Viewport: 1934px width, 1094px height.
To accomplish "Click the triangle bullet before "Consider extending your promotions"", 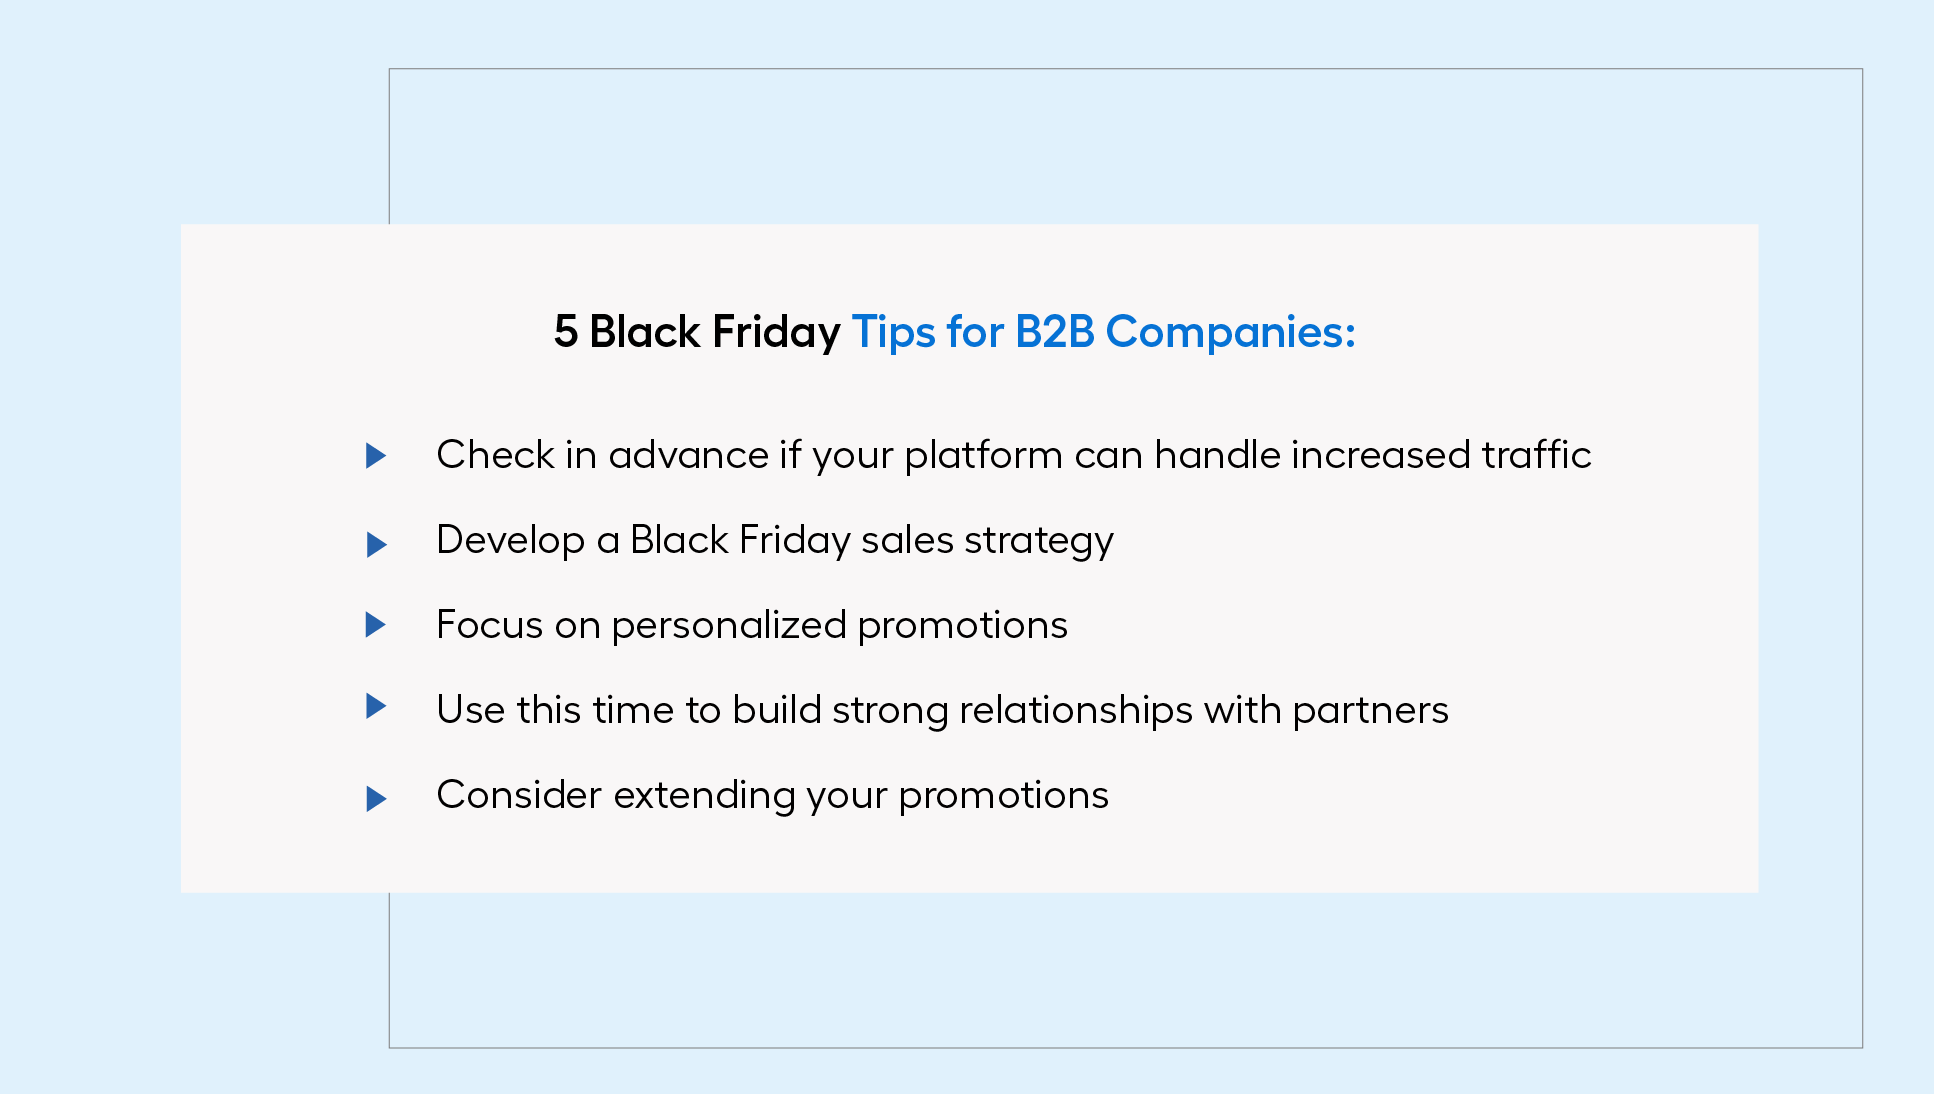I will coord(376,799).
